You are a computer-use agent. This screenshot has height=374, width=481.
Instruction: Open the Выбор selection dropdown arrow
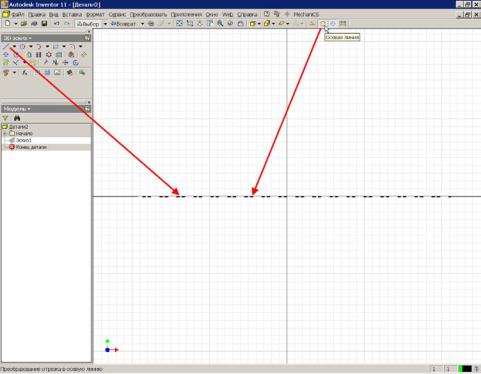coord(105,24)
